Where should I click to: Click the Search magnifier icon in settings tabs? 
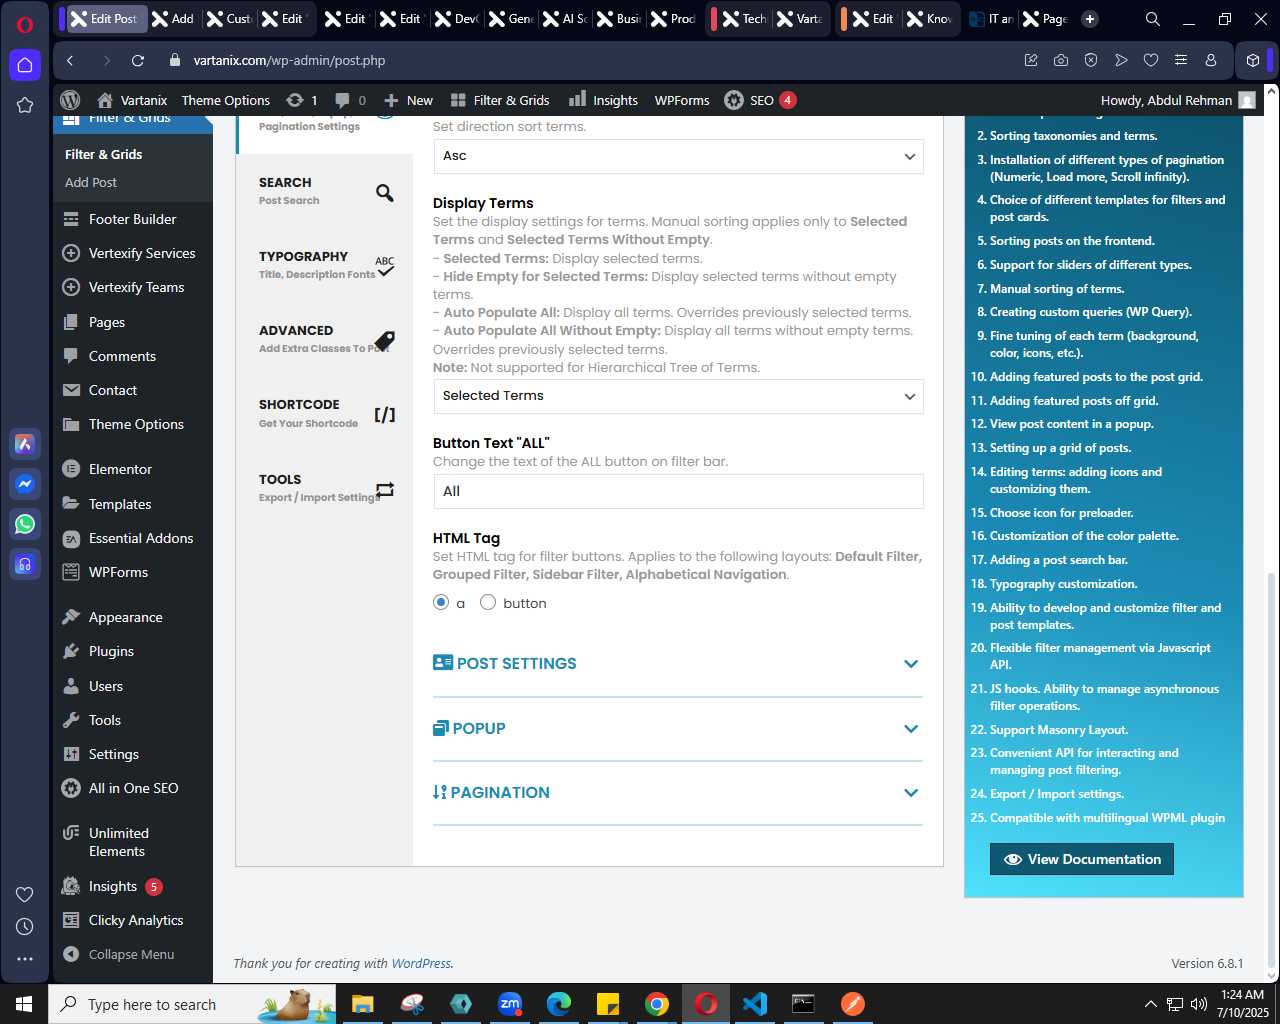coord(385,193)
